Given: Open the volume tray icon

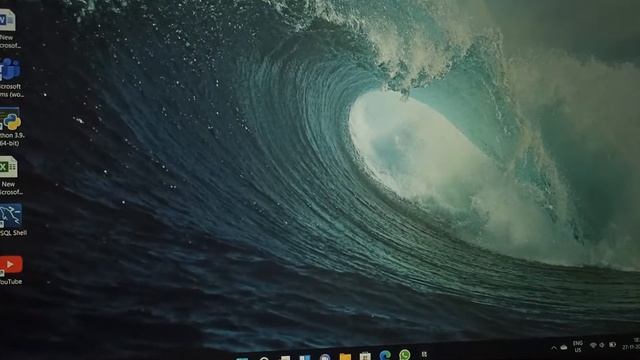Looking at the screenshot, I should (x=602, y=345).
